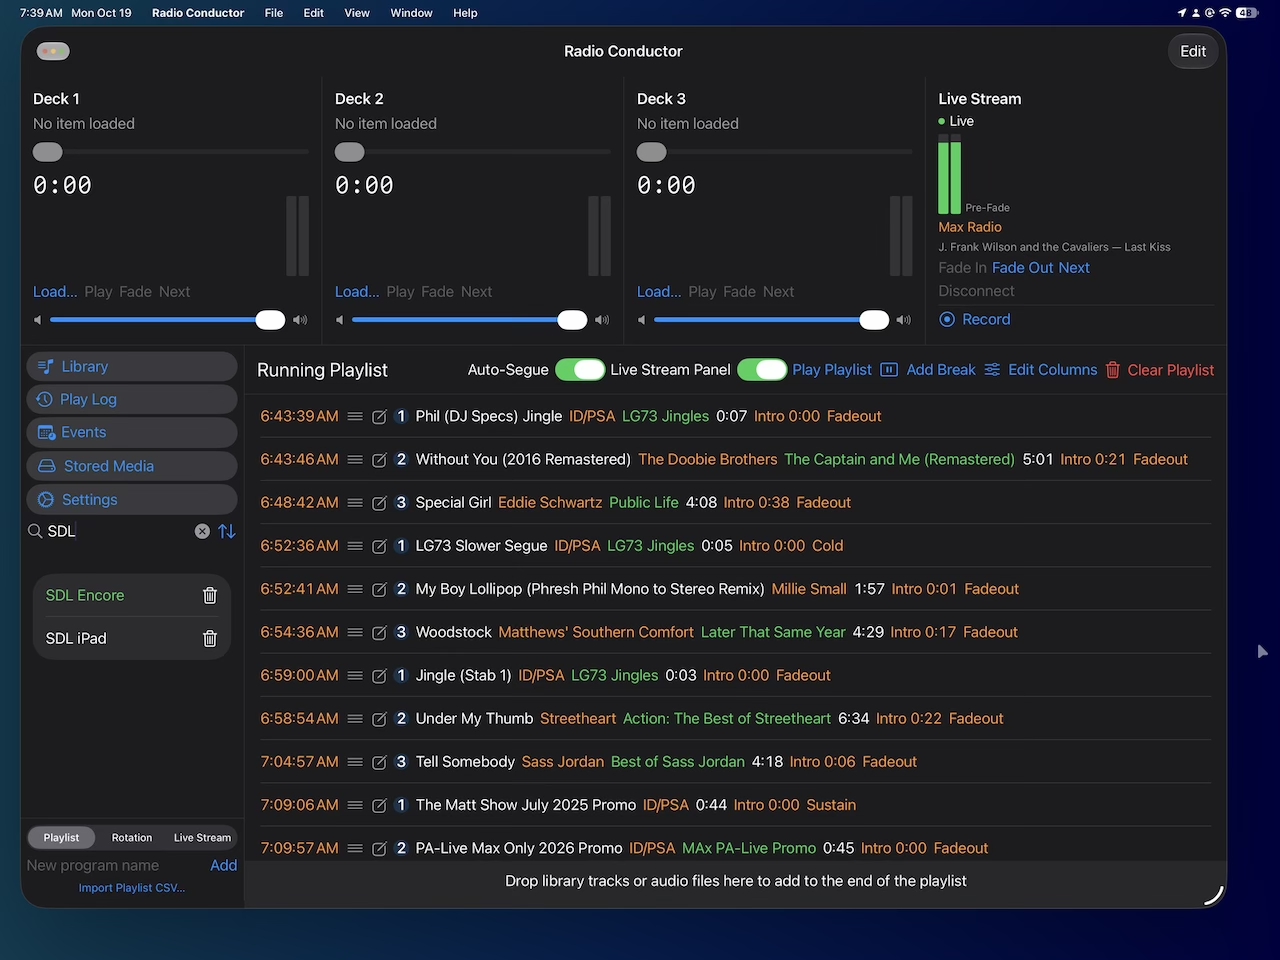Click Deck 2 mute speaker icon
This screenshot has height=960, width=1280.
pos(340,320)
